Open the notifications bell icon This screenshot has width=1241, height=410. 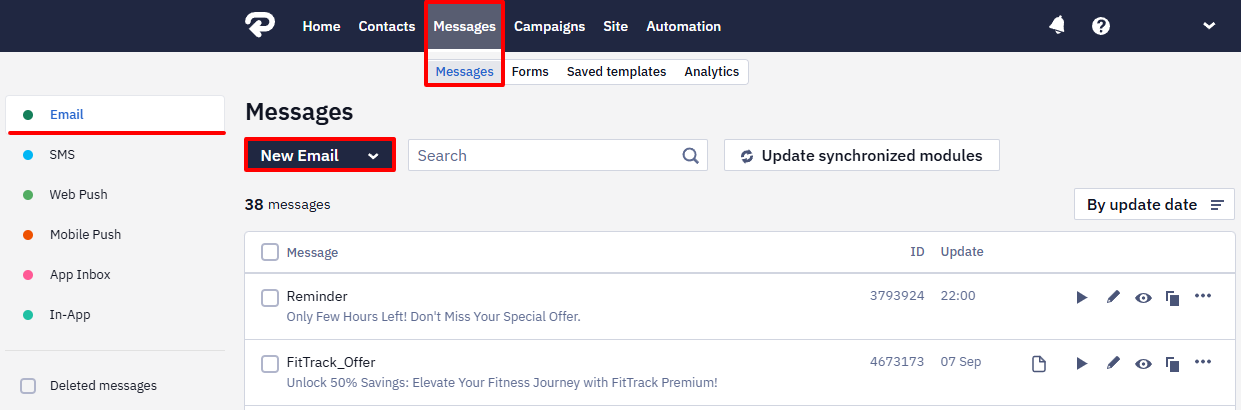click(1057, 26)
